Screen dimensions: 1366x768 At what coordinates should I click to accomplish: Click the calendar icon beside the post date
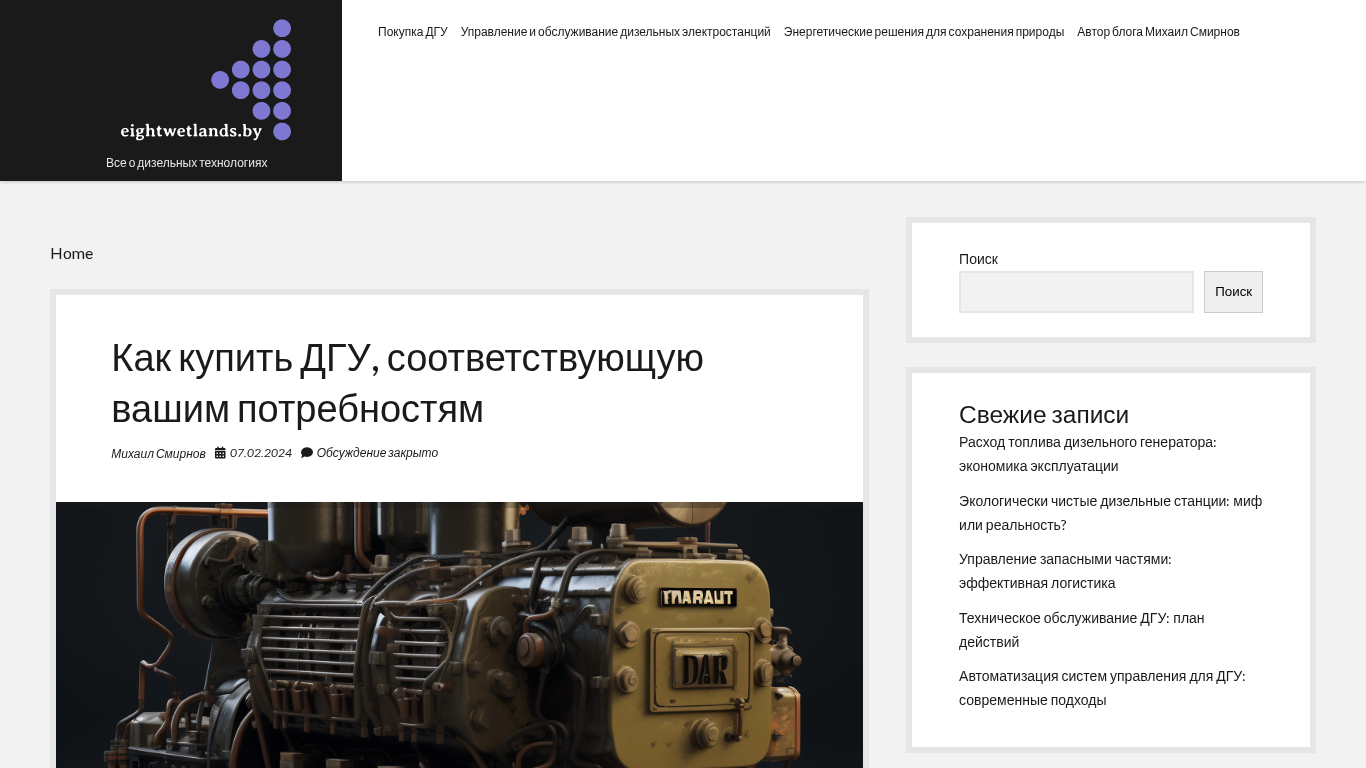[x=220, y=453]
